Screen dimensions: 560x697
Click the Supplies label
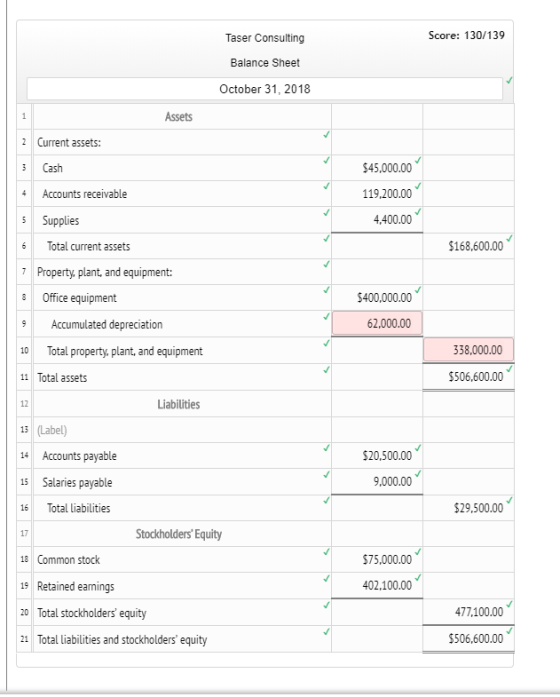click(x=60, y=220)
